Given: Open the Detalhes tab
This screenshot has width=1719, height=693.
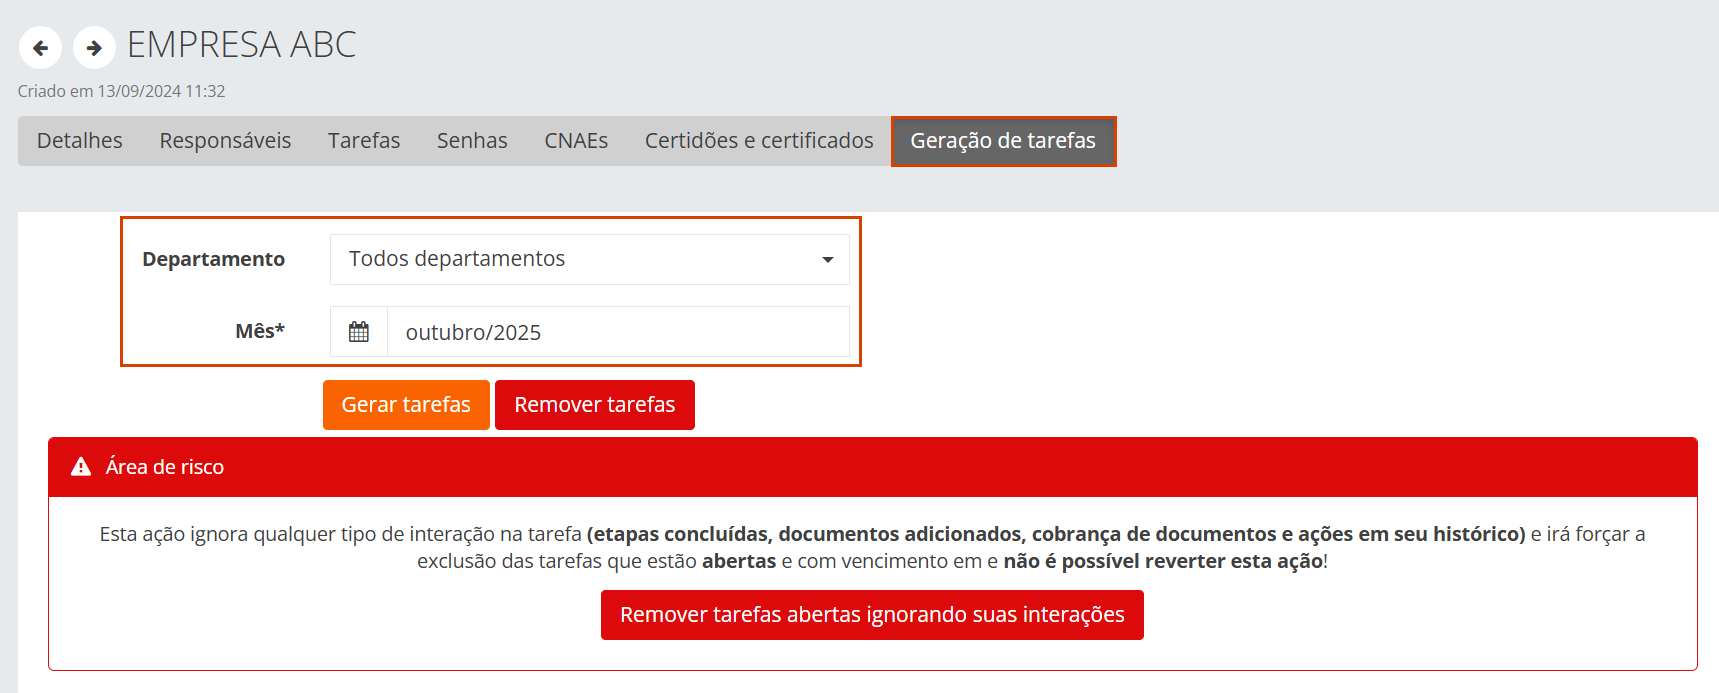Looking at the screenshot, I should (x=80, y=141).
